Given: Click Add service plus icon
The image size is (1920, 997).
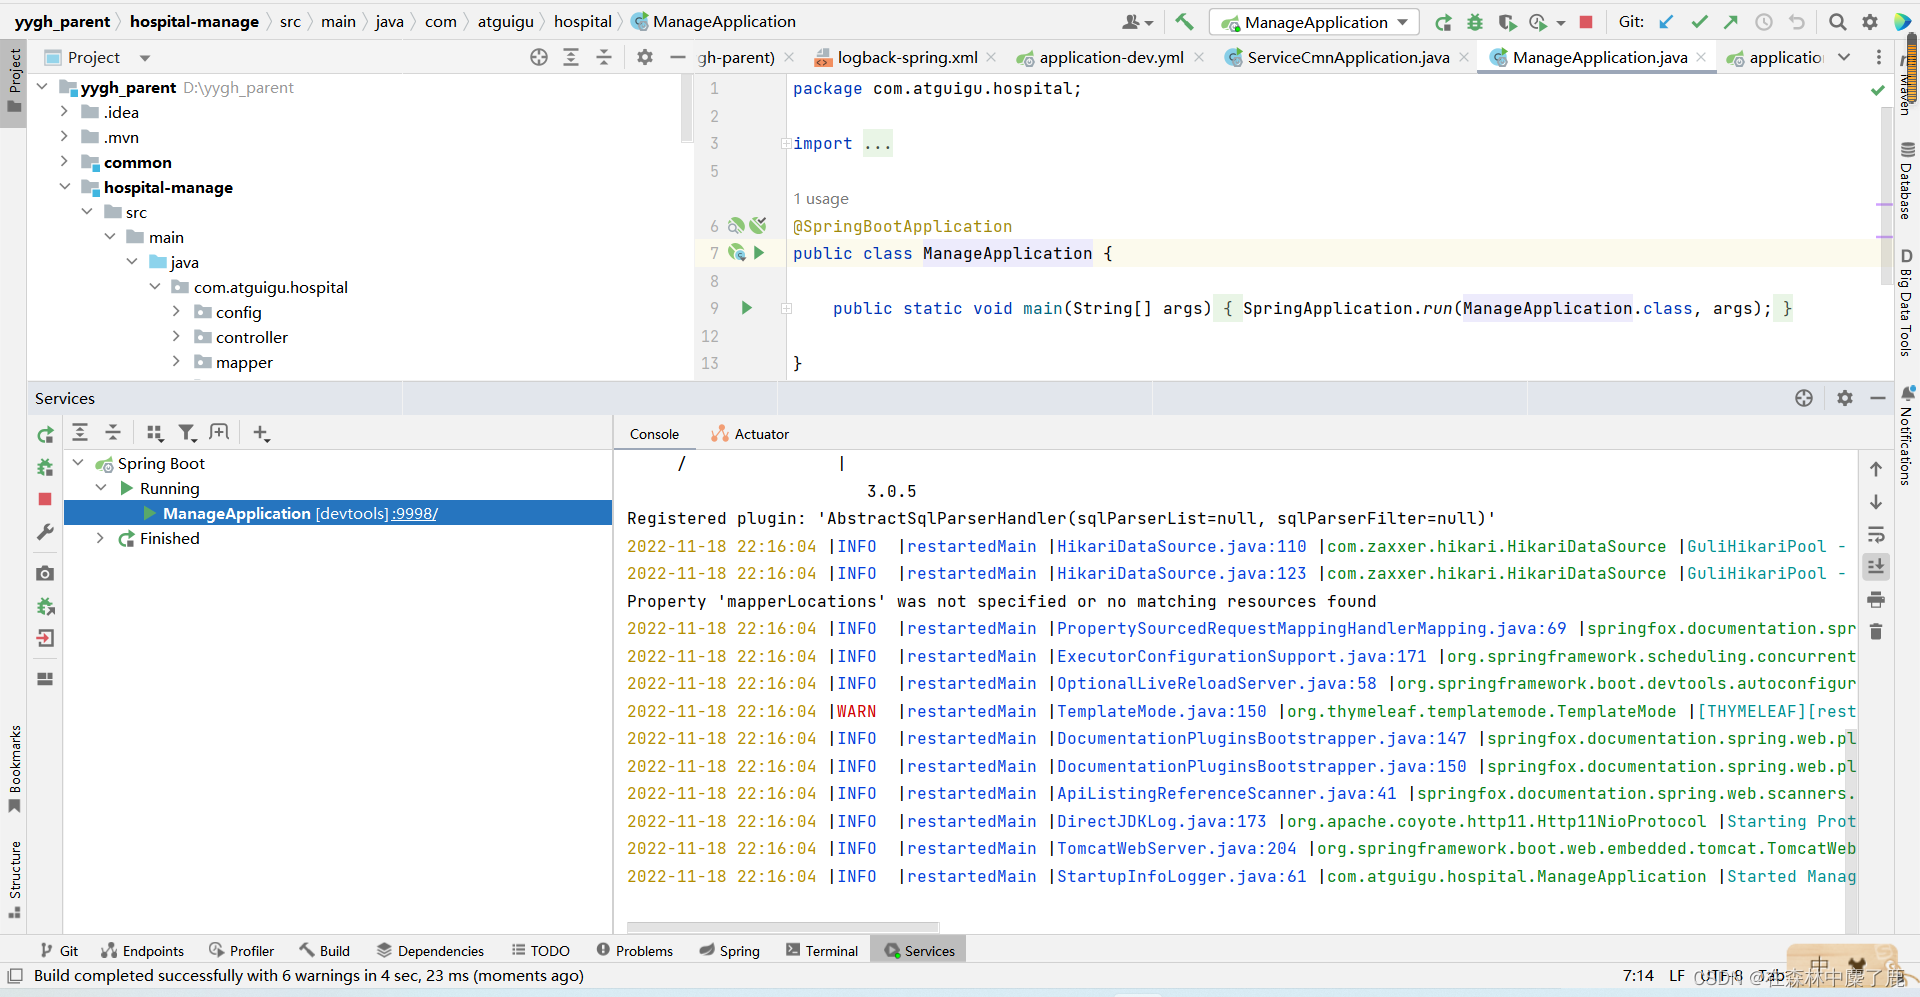Looking at the screenshot, I should [261, 433].
